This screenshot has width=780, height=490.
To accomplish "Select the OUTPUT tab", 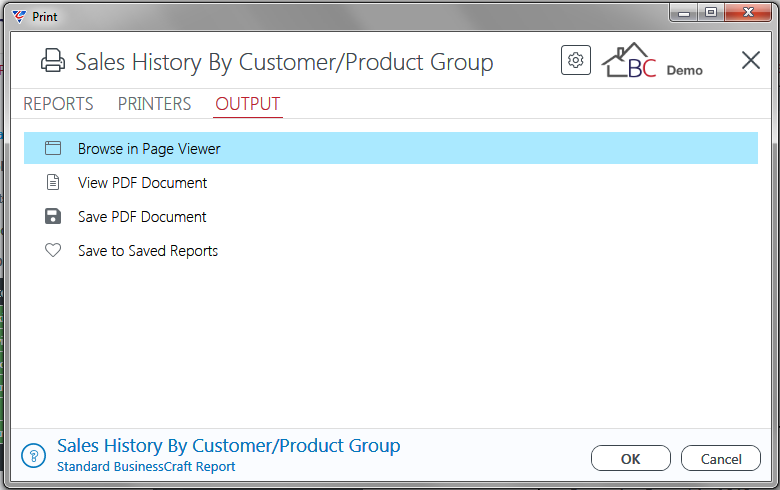I will click(248, 104).
